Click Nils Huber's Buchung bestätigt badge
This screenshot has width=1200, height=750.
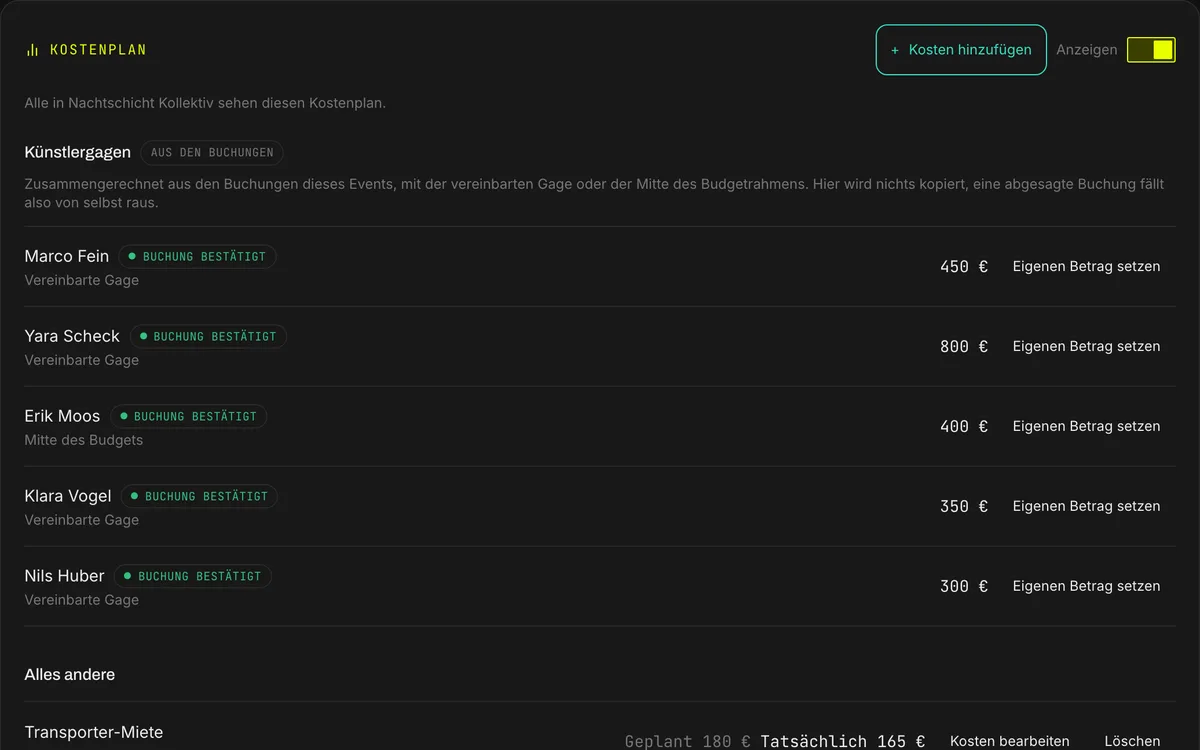point(193,577)
